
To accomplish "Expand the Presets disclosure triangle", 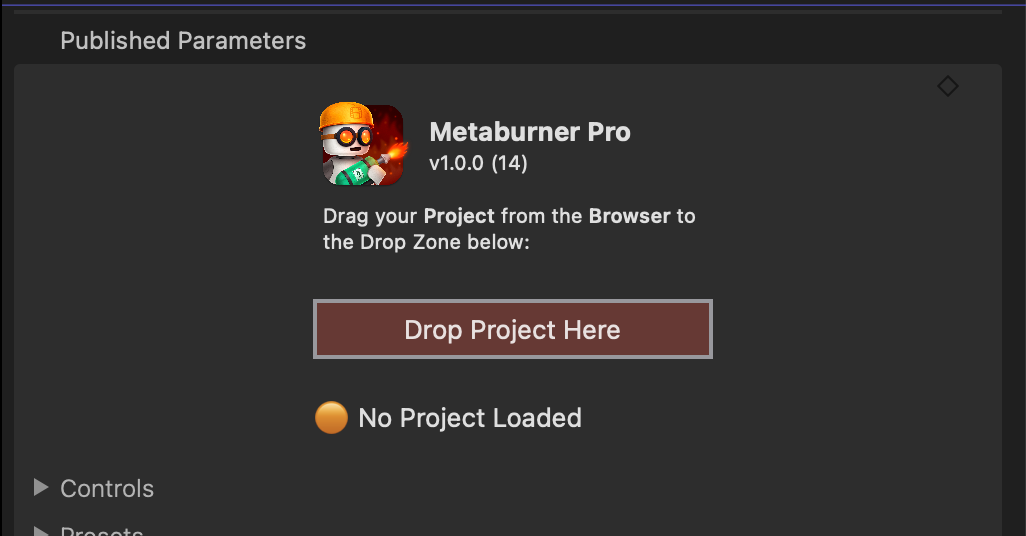I will coord(41,531).
